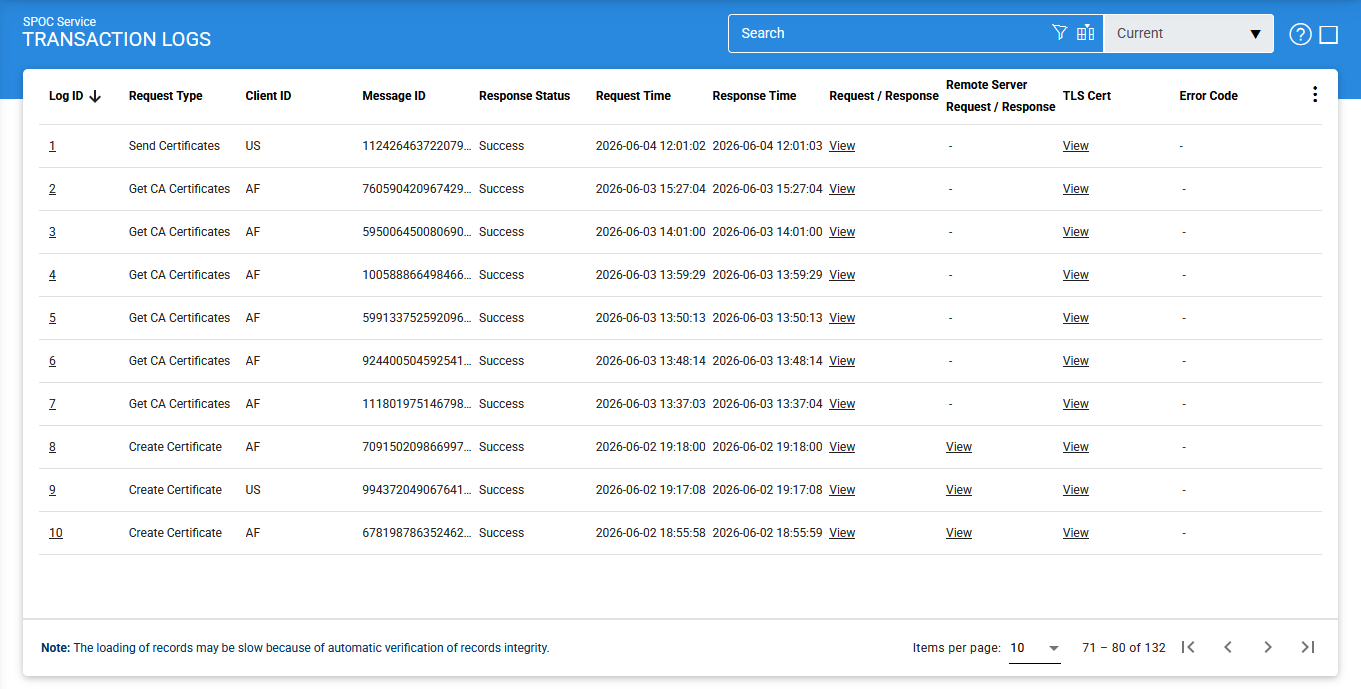
Task: Click the Request Type column header
Action: click(x=166, y=96)
